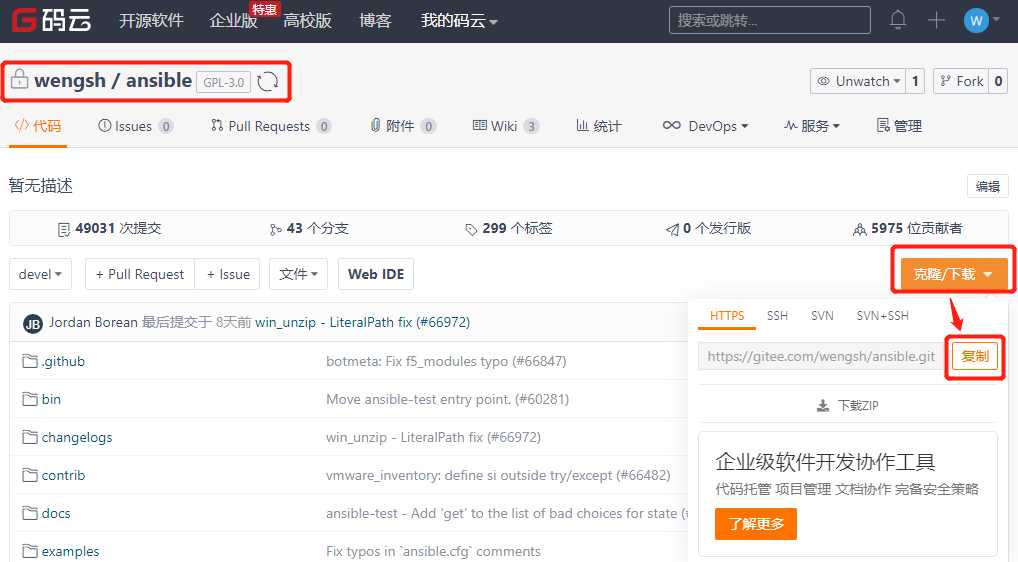Click the ansible repository name link
This screenshot has height=562, width=1018.
point(158,80)
